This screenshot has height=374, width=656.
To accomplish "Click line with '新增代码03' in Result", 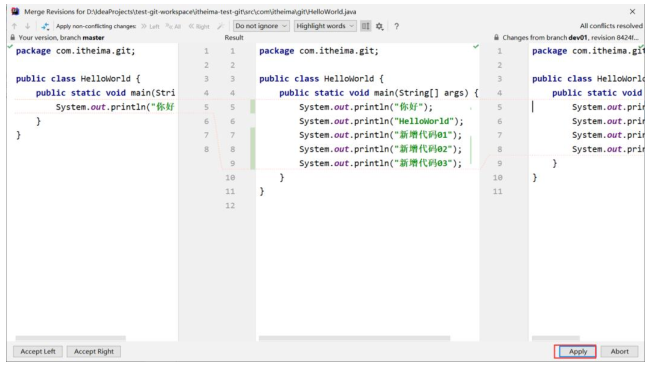I will click(x=380, y=163).
